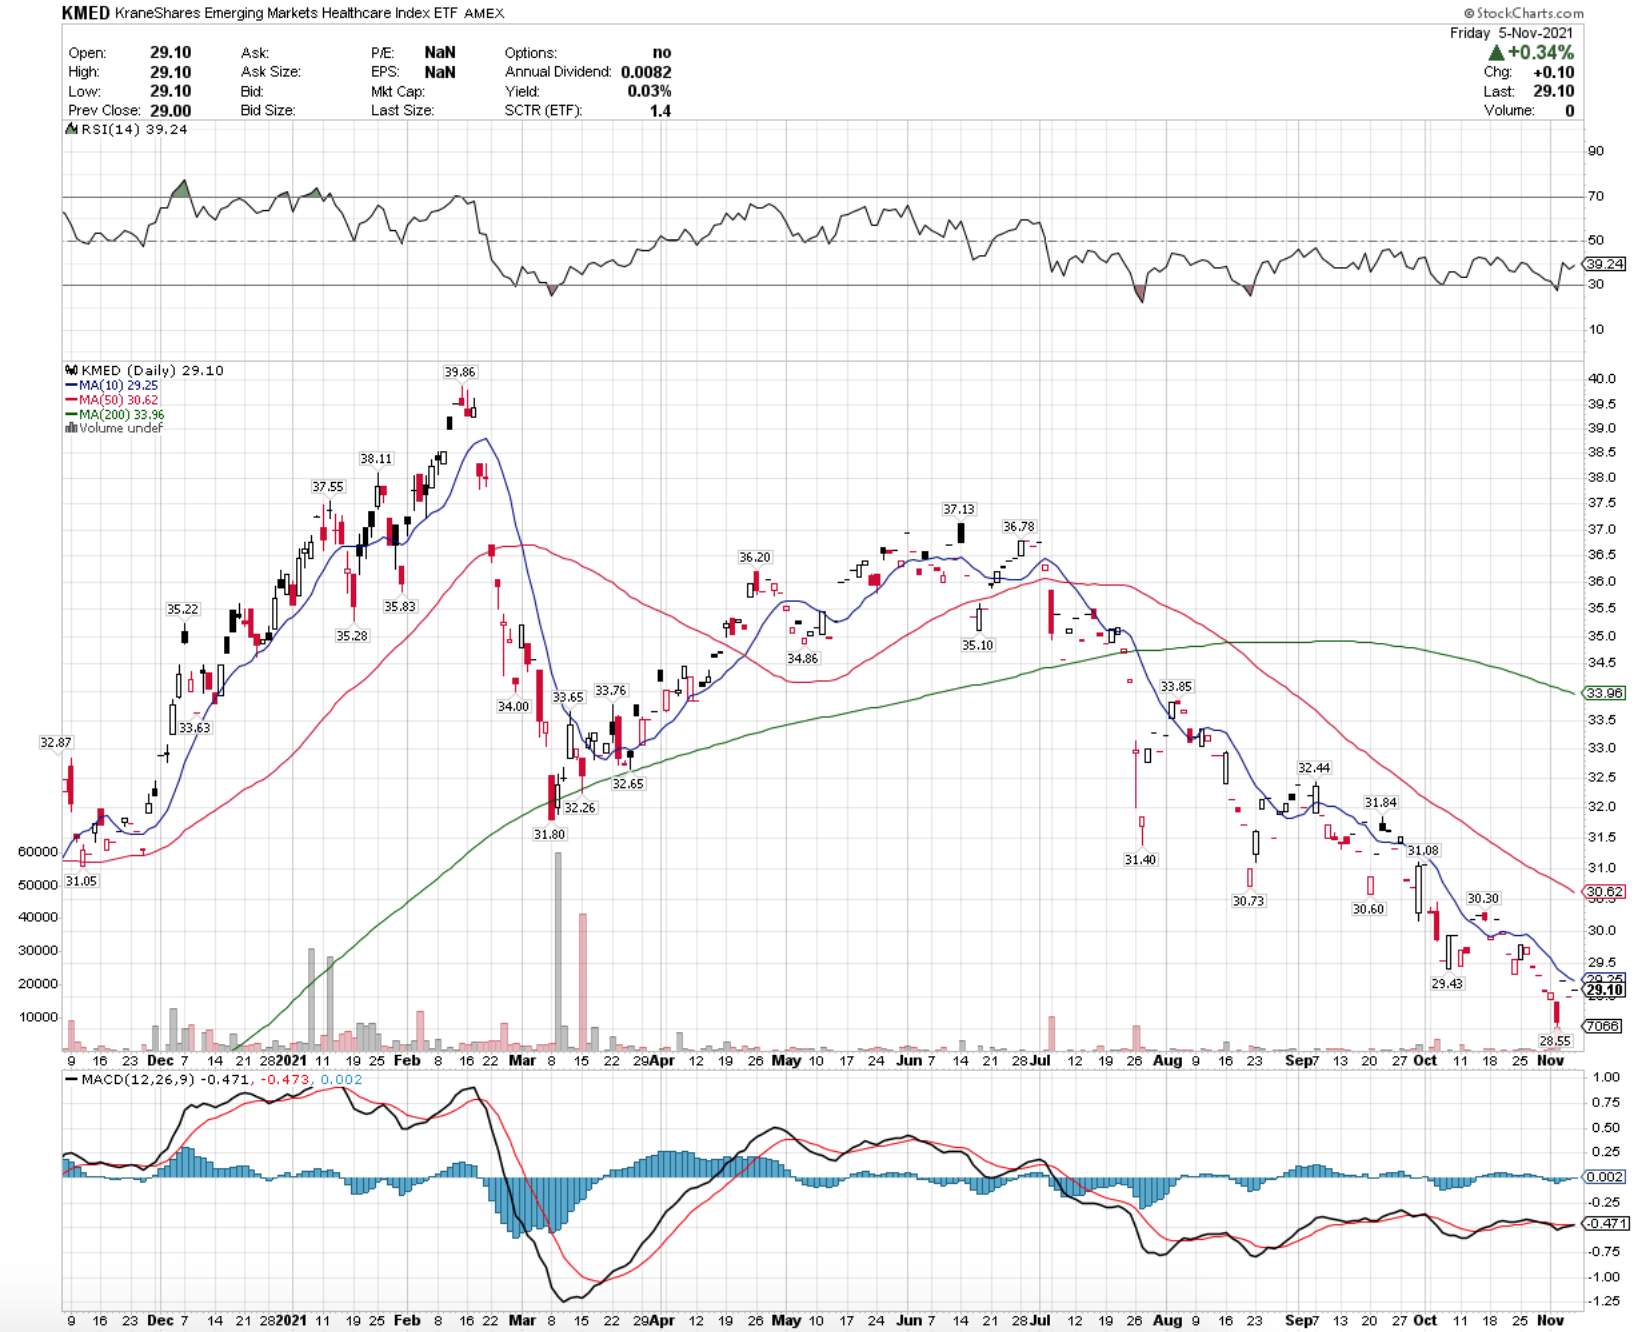This screenshot has width=1640, height=1332.
Task: Click the MA(50) 30.62 legend text
Action: pyautogui.click(x=118, y=400)
